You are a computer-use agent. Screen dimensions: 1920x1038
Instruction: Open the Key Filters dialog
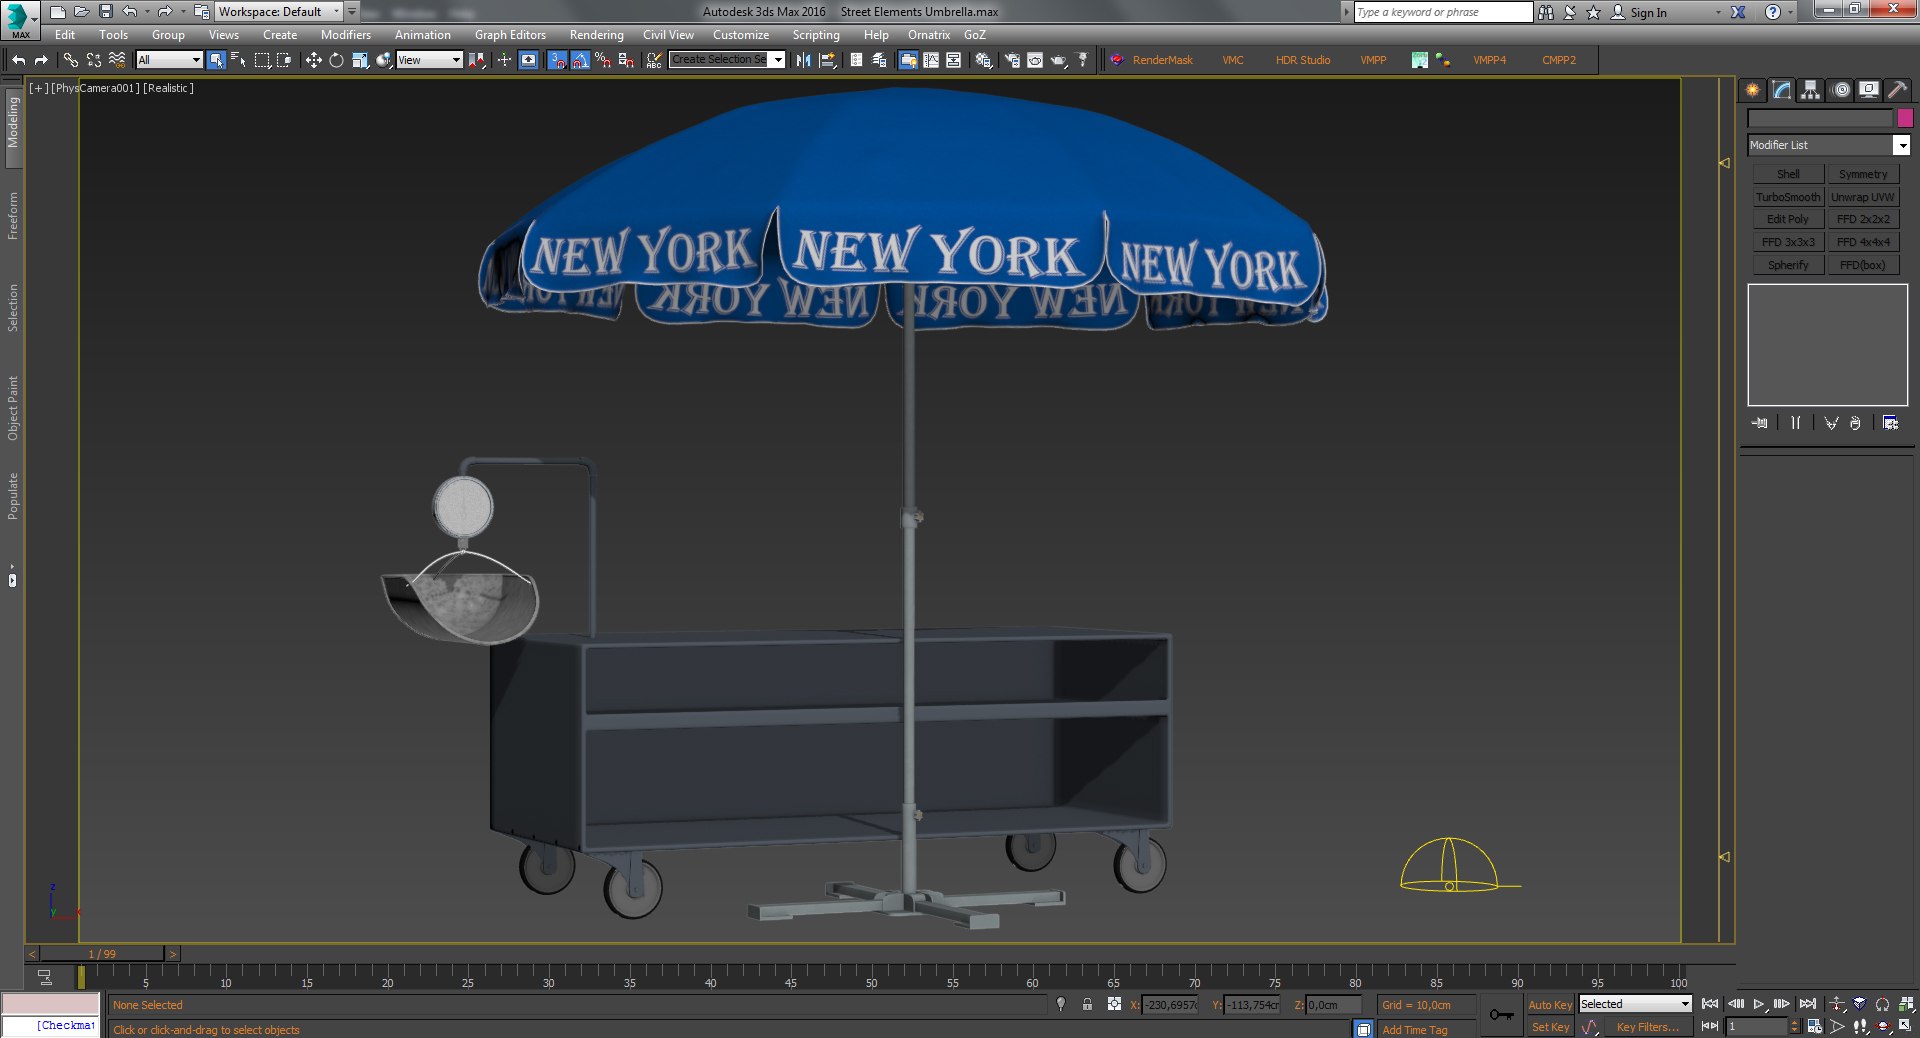[1647, 1027]
